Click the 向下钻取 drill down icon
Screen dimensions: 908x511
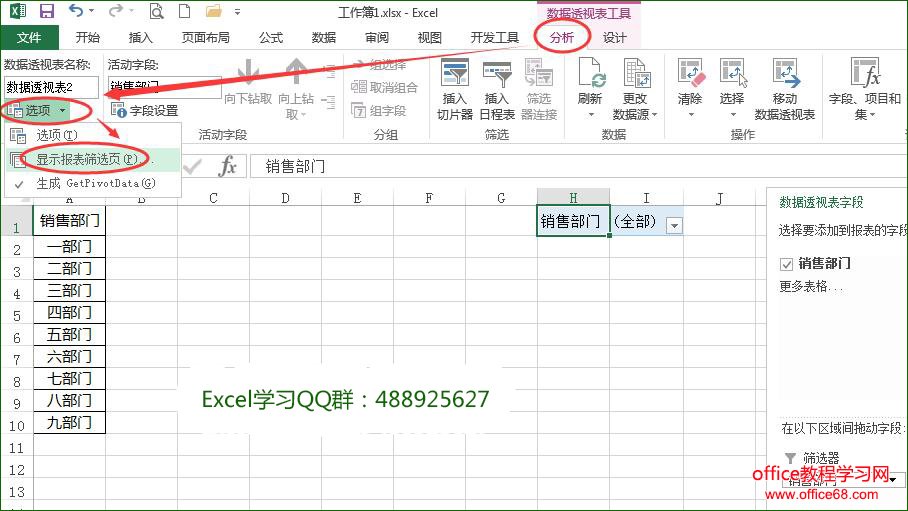[x=248, y=73]
